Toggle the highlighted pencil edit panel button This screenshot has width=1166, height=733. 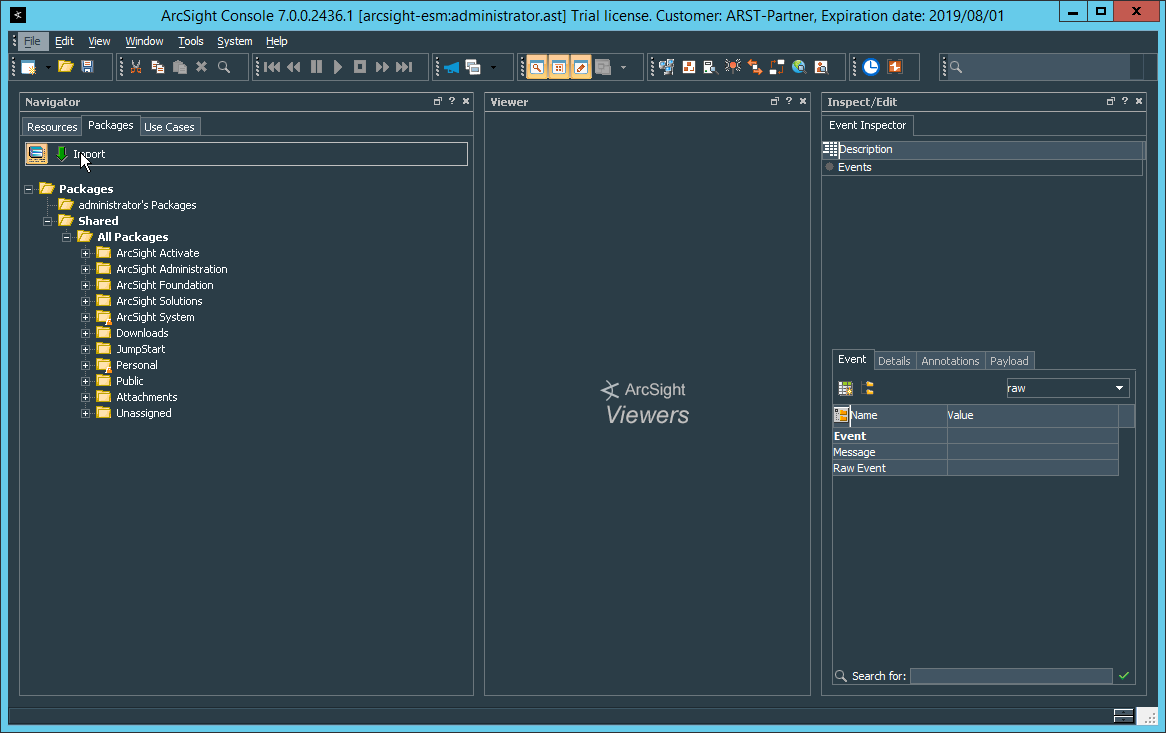coord(581,67)
